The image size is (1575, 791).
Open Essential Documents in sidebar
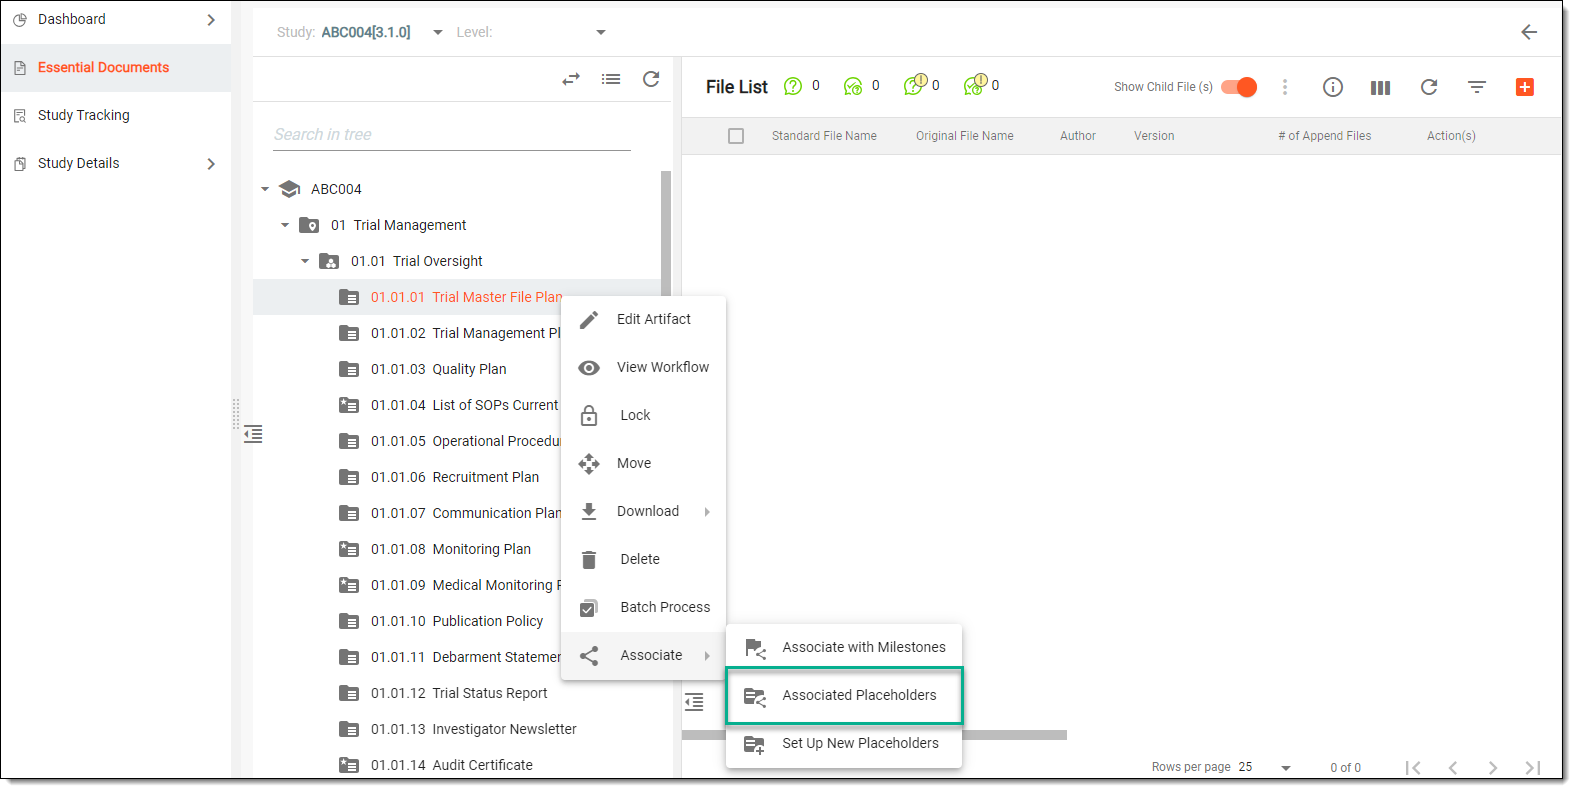(x=115, y=68)
